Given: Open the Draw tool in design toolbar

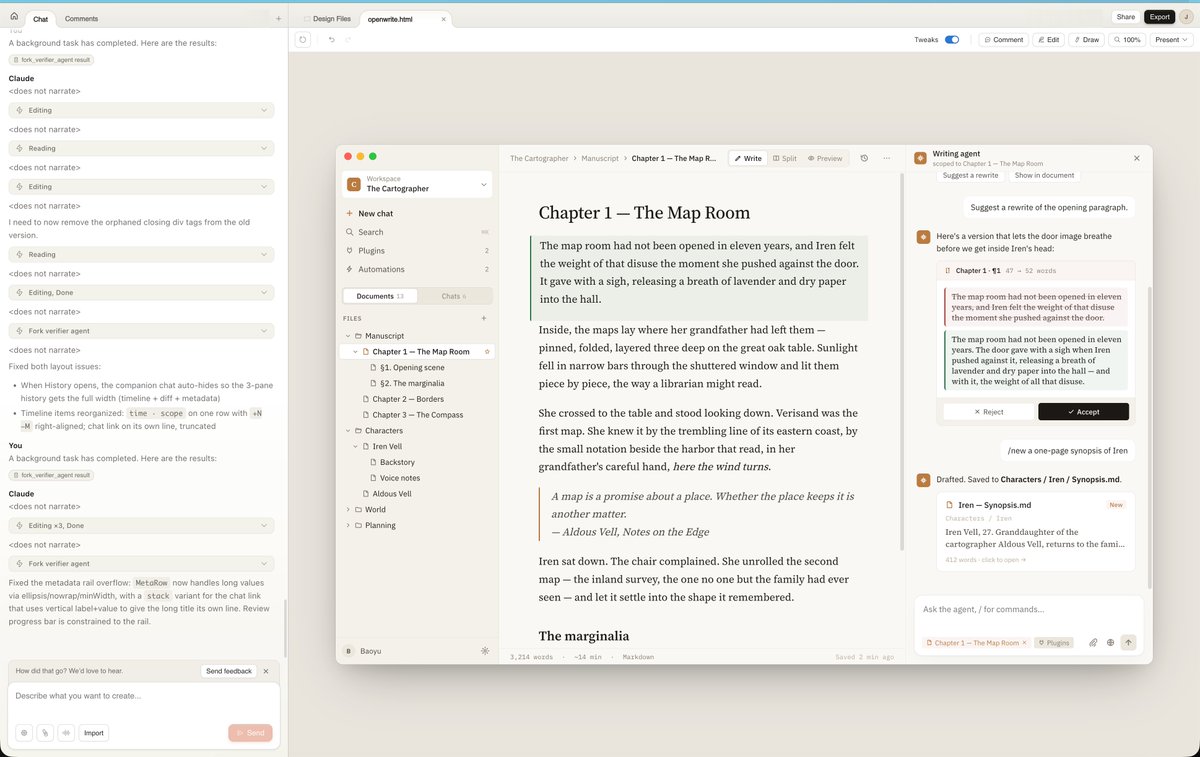Looking at the screenshot, I should pos(1086,40).
